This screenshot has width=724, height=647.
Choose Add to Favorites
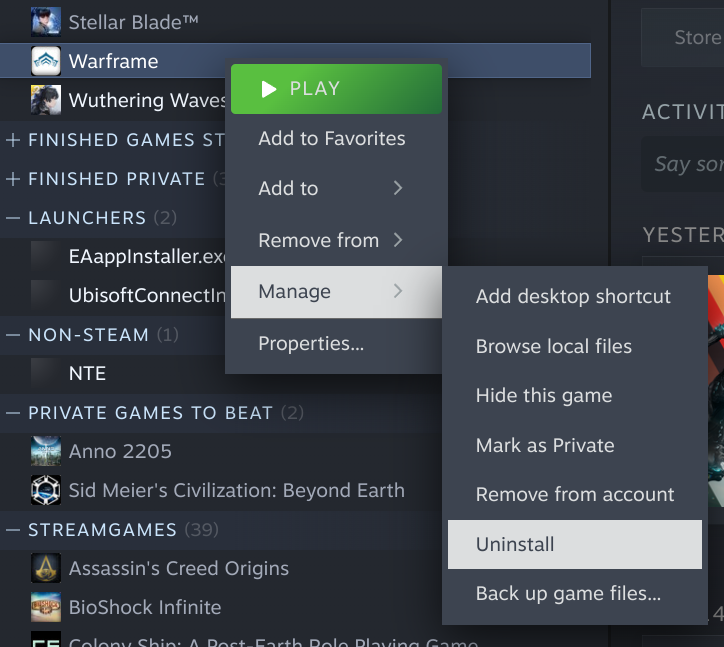pos(336,139)
